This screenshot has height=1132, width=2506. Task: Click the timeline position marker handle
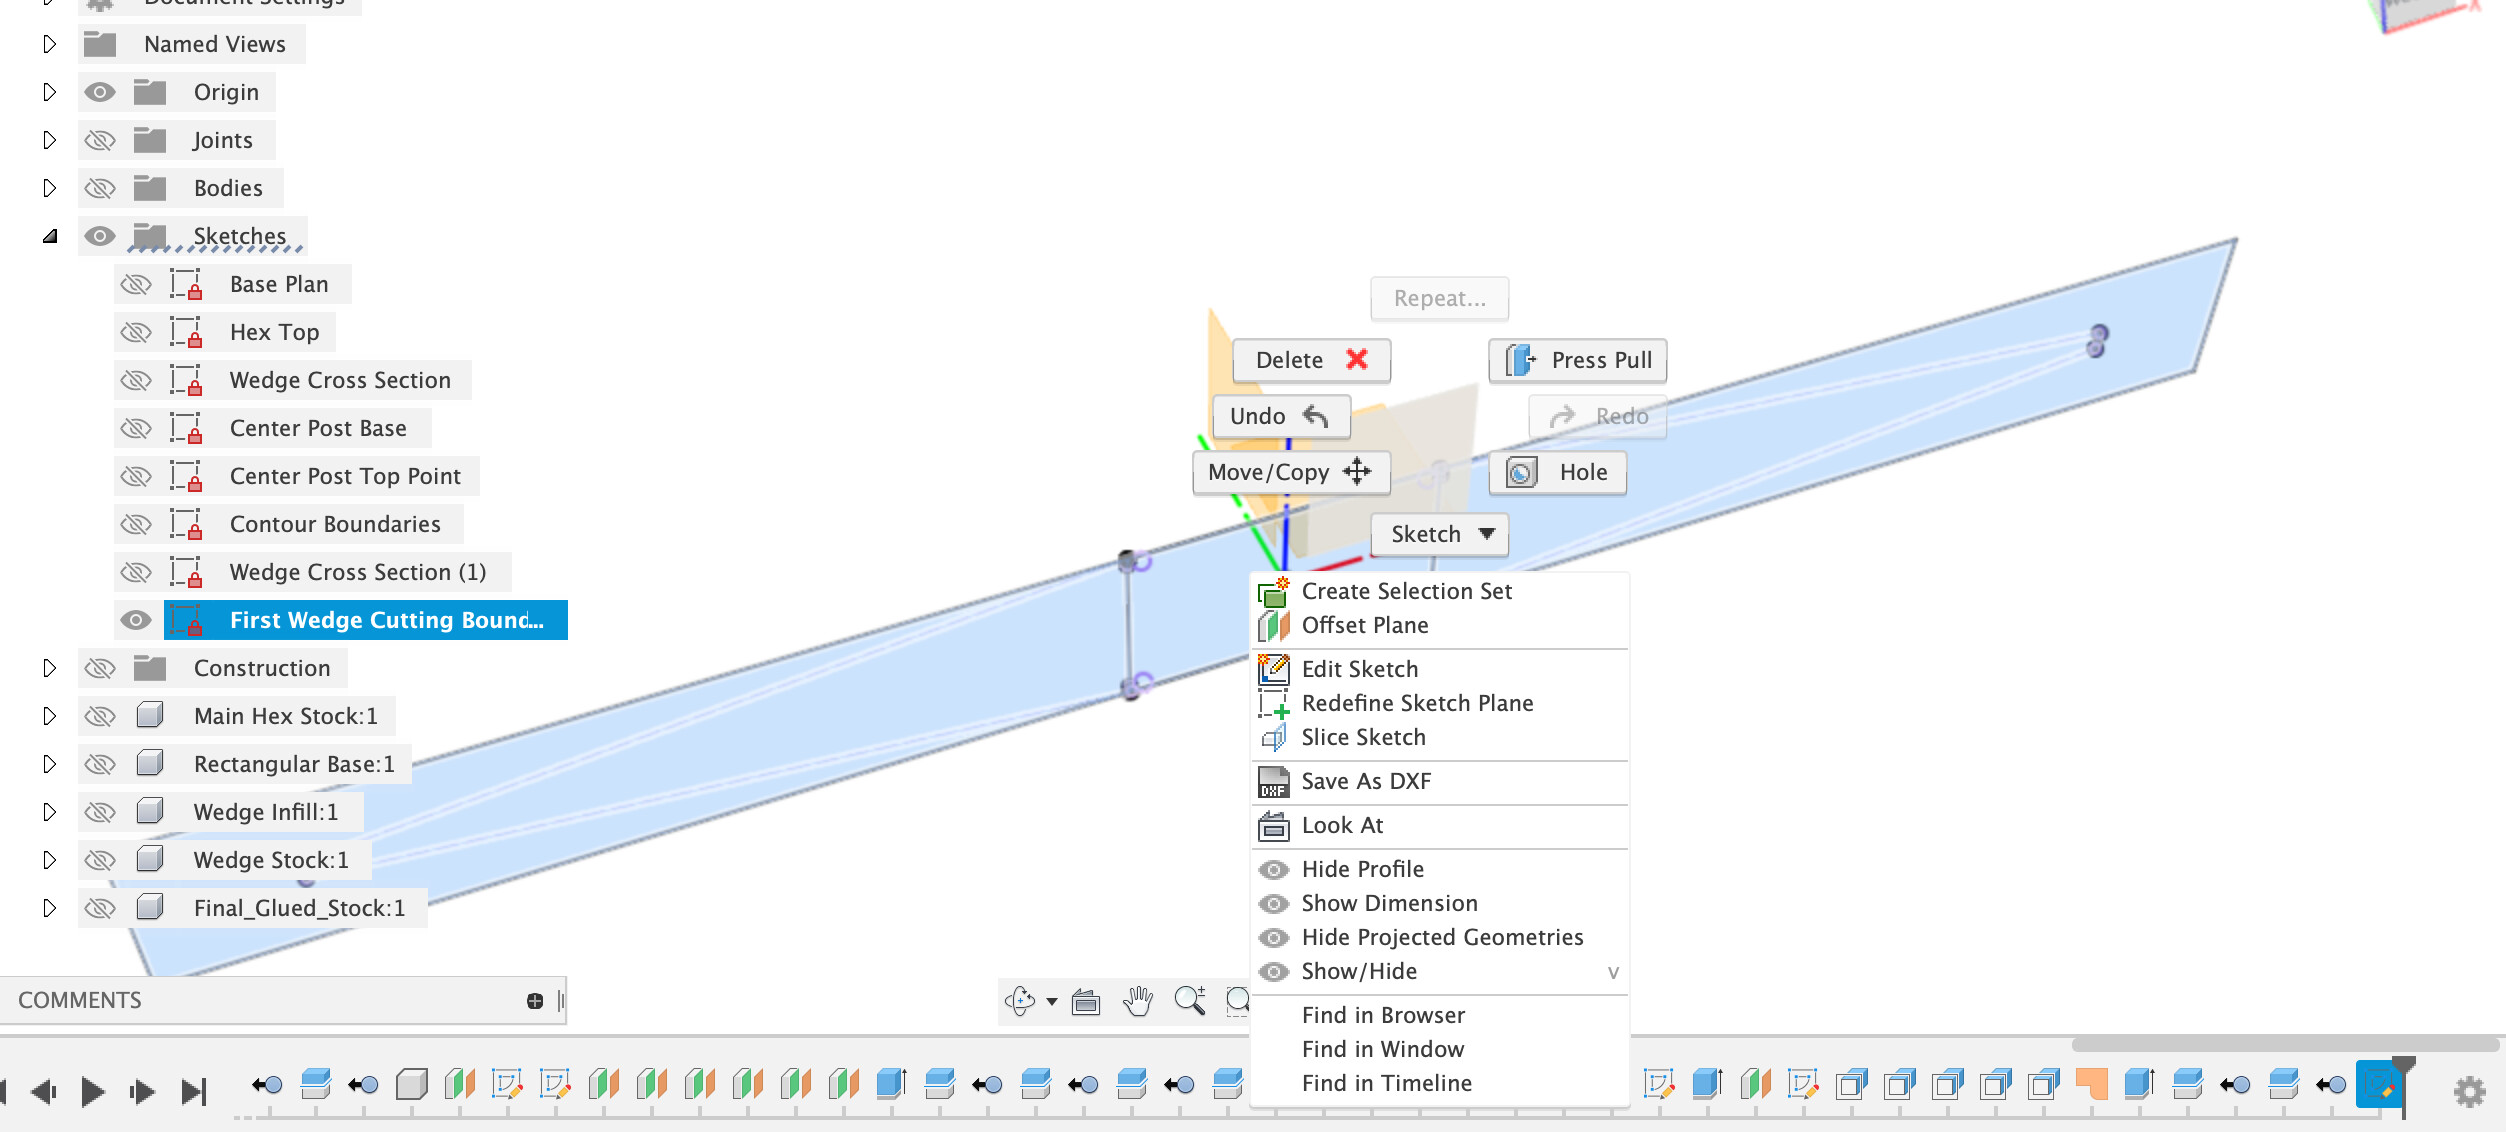click(x=2403, y=1064)
